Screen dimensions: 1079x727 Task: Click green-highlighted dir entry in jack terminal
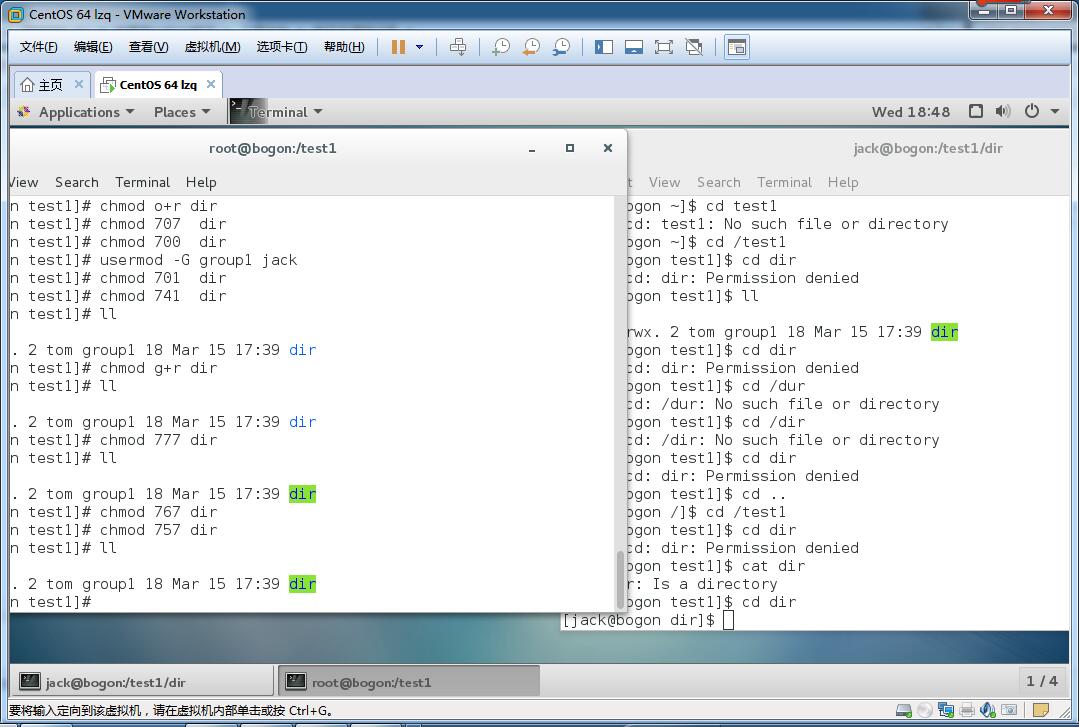pos(943,332)
